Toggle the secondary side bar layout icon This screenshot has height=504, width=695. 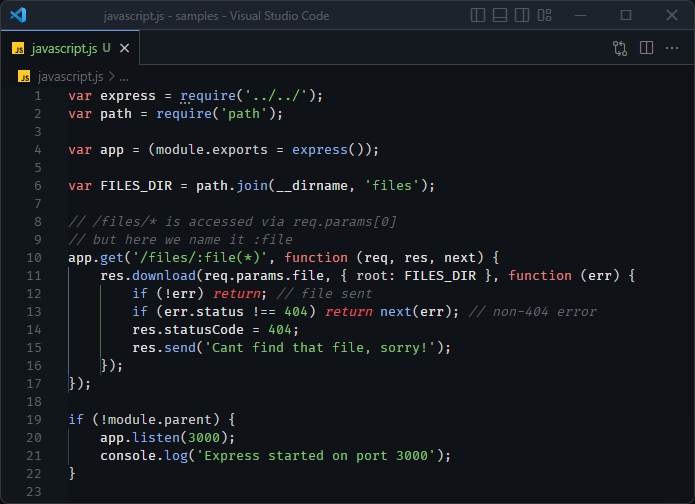(x=522, y=15)
